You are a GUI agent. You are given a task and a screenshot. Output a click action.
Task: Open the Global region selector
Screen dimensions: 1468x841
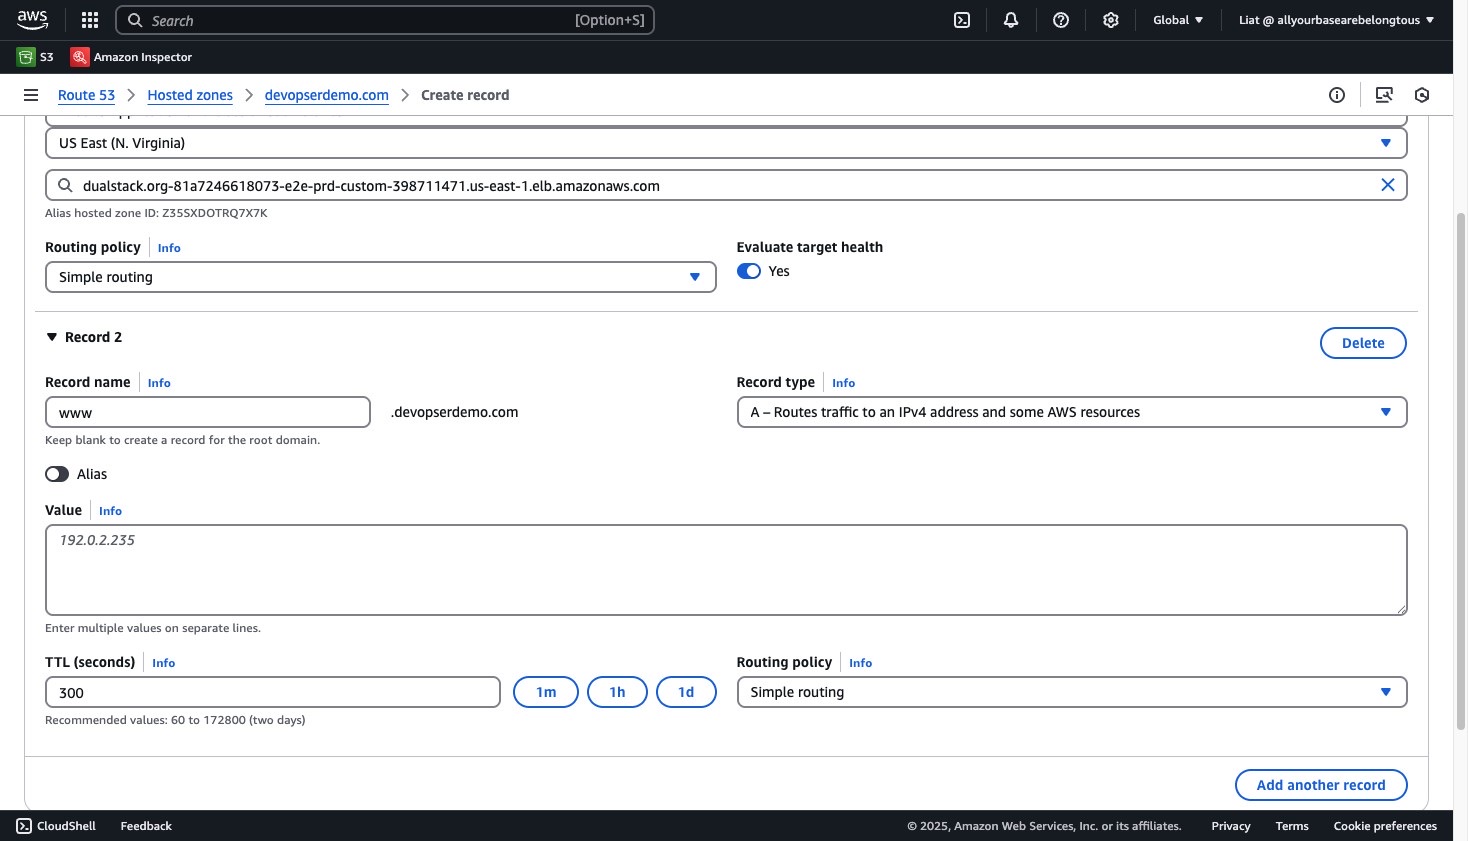[x=1178, y=20]
